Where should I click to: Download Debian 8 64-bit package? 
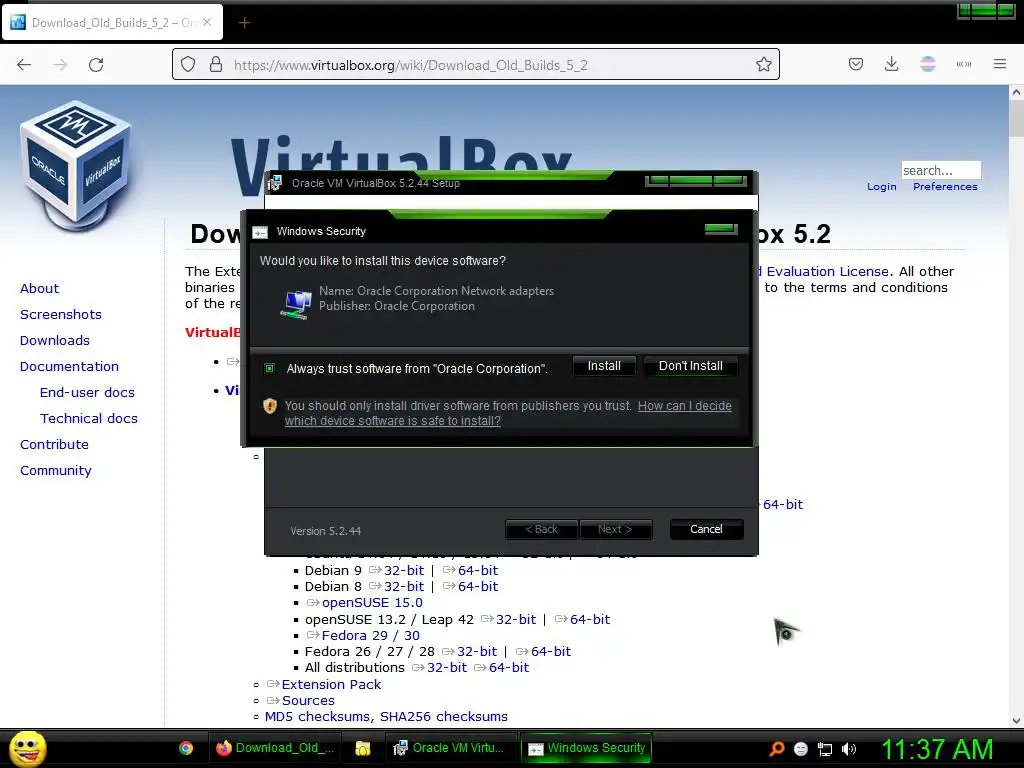478,587
